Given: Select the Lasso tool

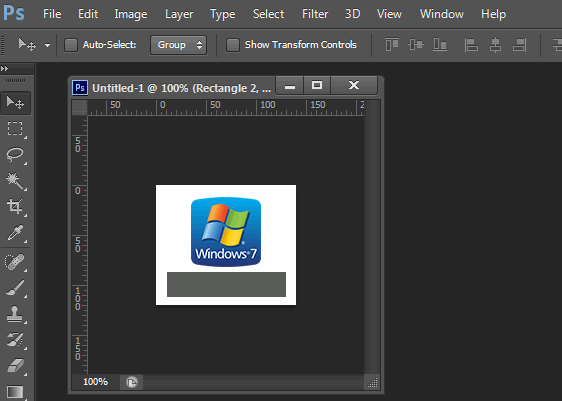Looking at the screenshot, I should point(15,154).
